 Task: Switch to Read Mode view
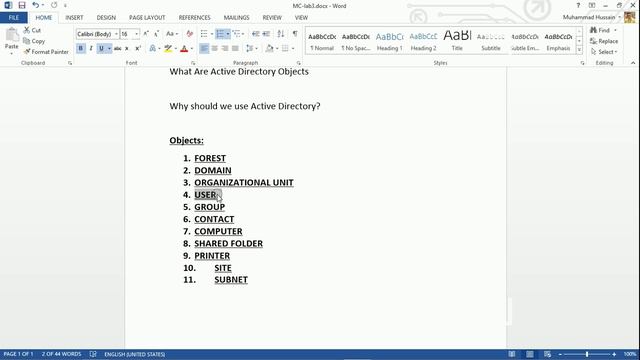(511, 354)
